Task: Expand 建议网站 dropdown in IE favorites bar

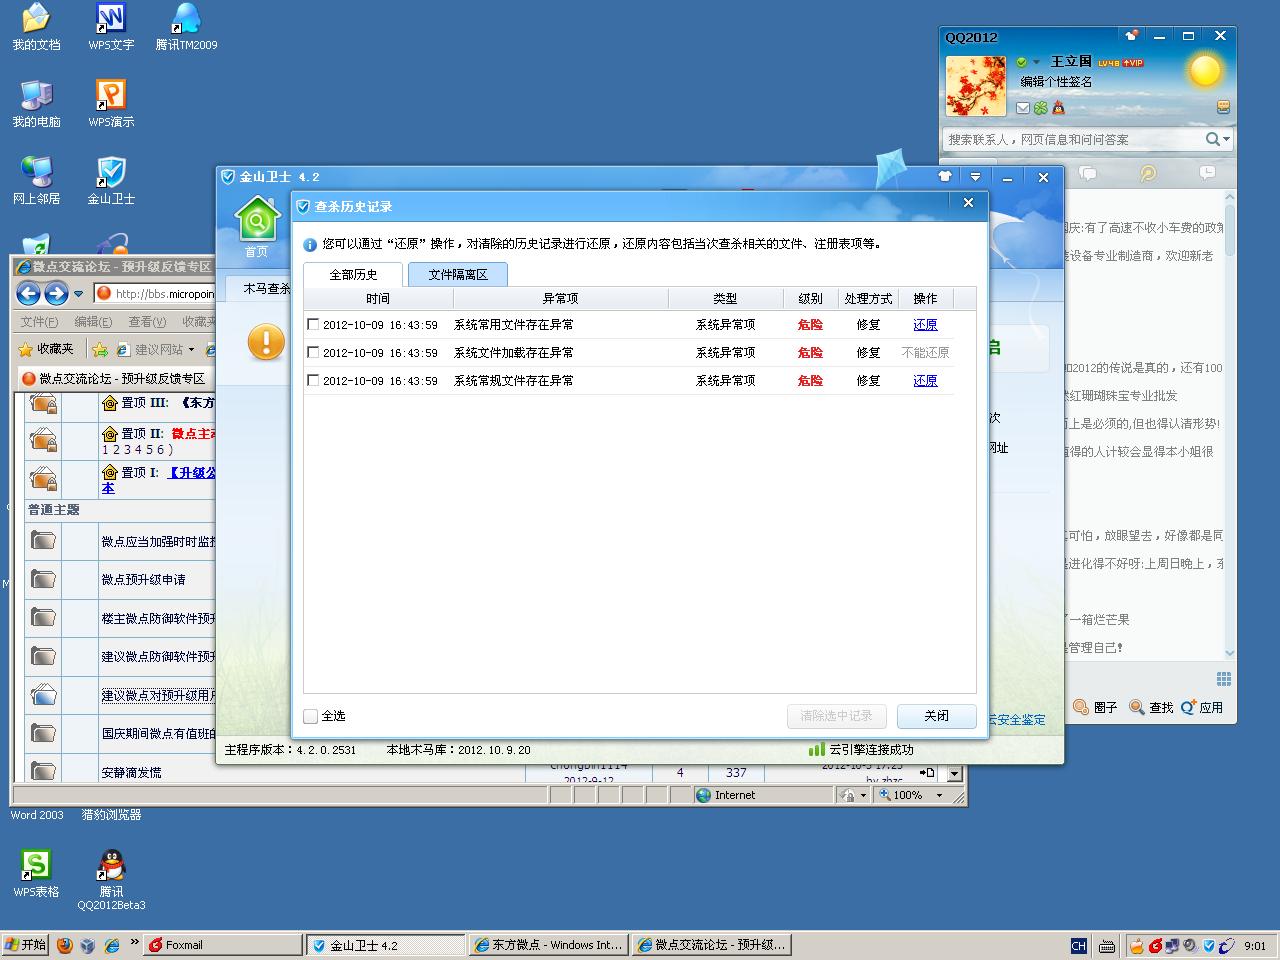Action: click(190, 349)
